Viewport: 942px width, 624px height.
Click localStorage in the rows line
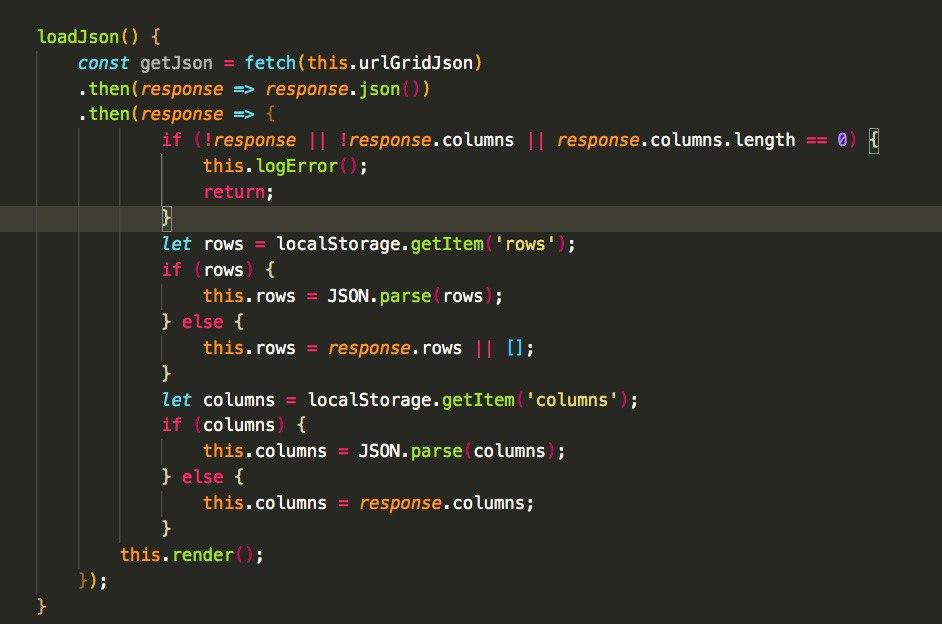coord(338,244)
